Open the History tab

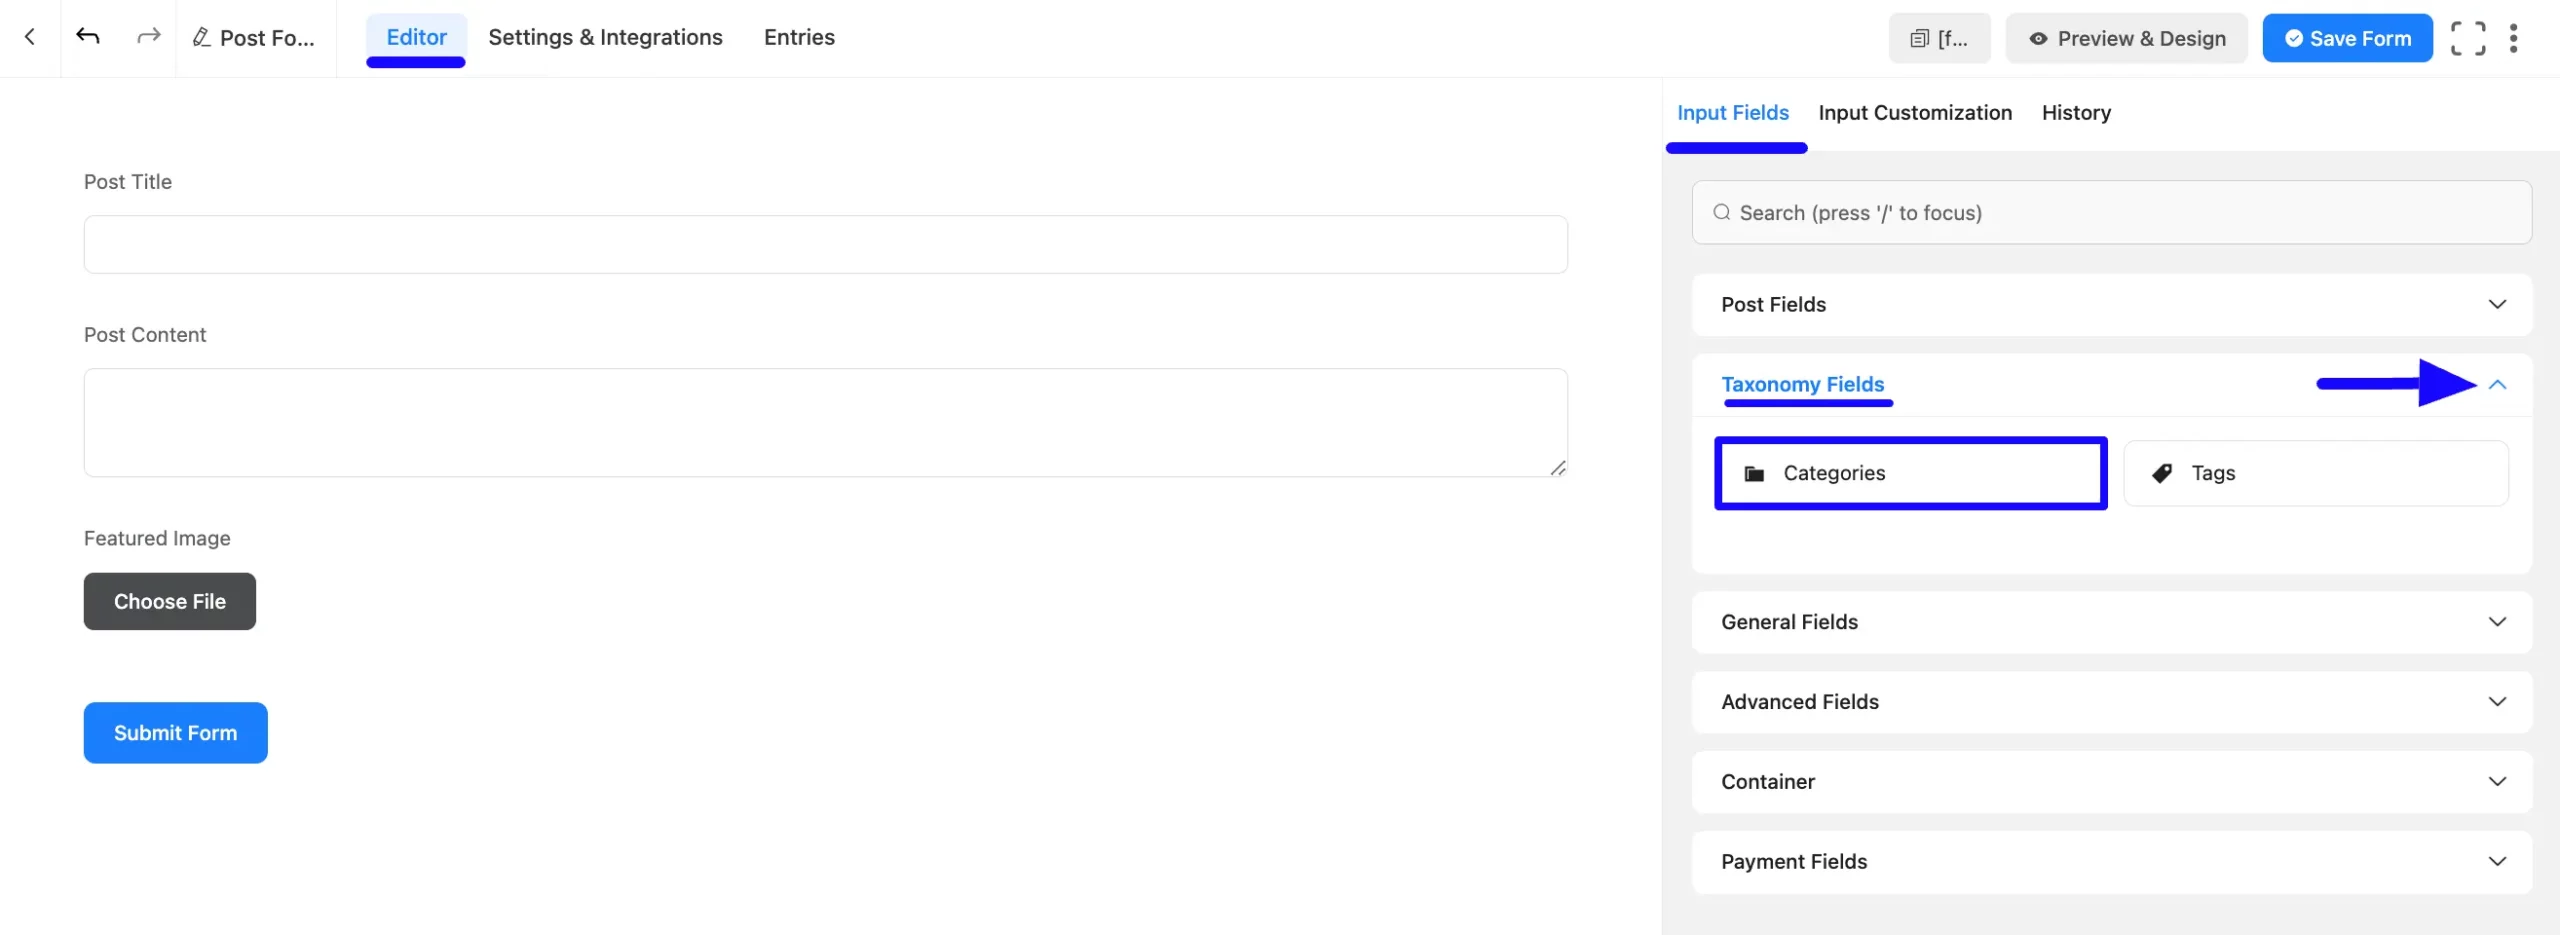(2075, 113)
